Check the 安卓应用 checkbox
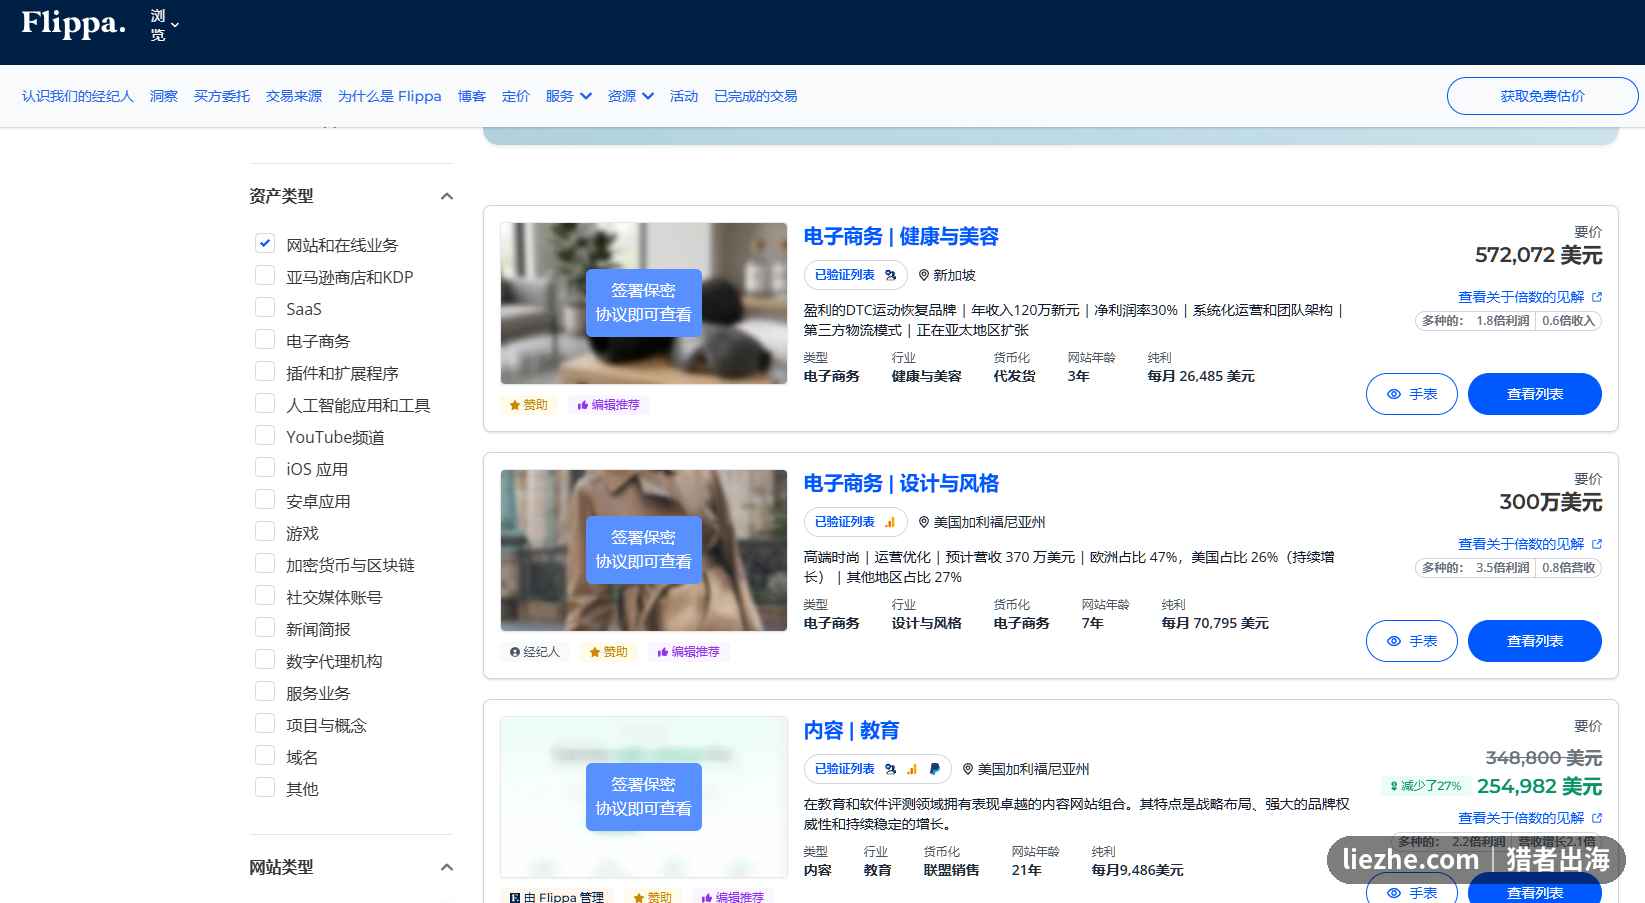This screenshot has width=1645, height=903. coord(265,499)
